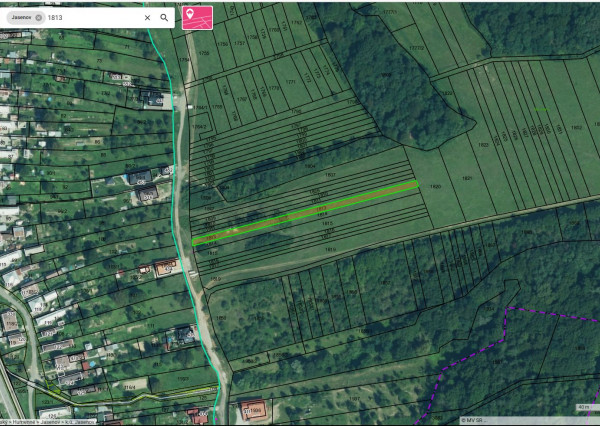
Task: Select parcel 1164 near bottom left
Action: tap(130, 384)
